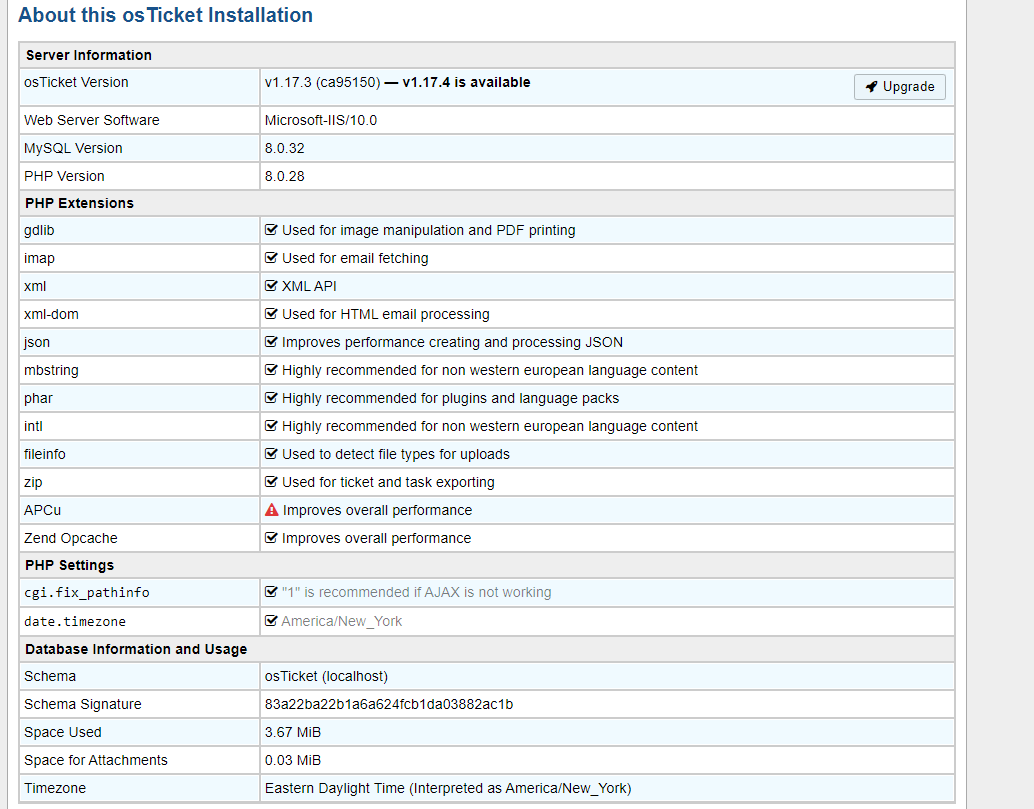Click the "mbstring" extension name
1034x809 pixels.
(51, 371)
